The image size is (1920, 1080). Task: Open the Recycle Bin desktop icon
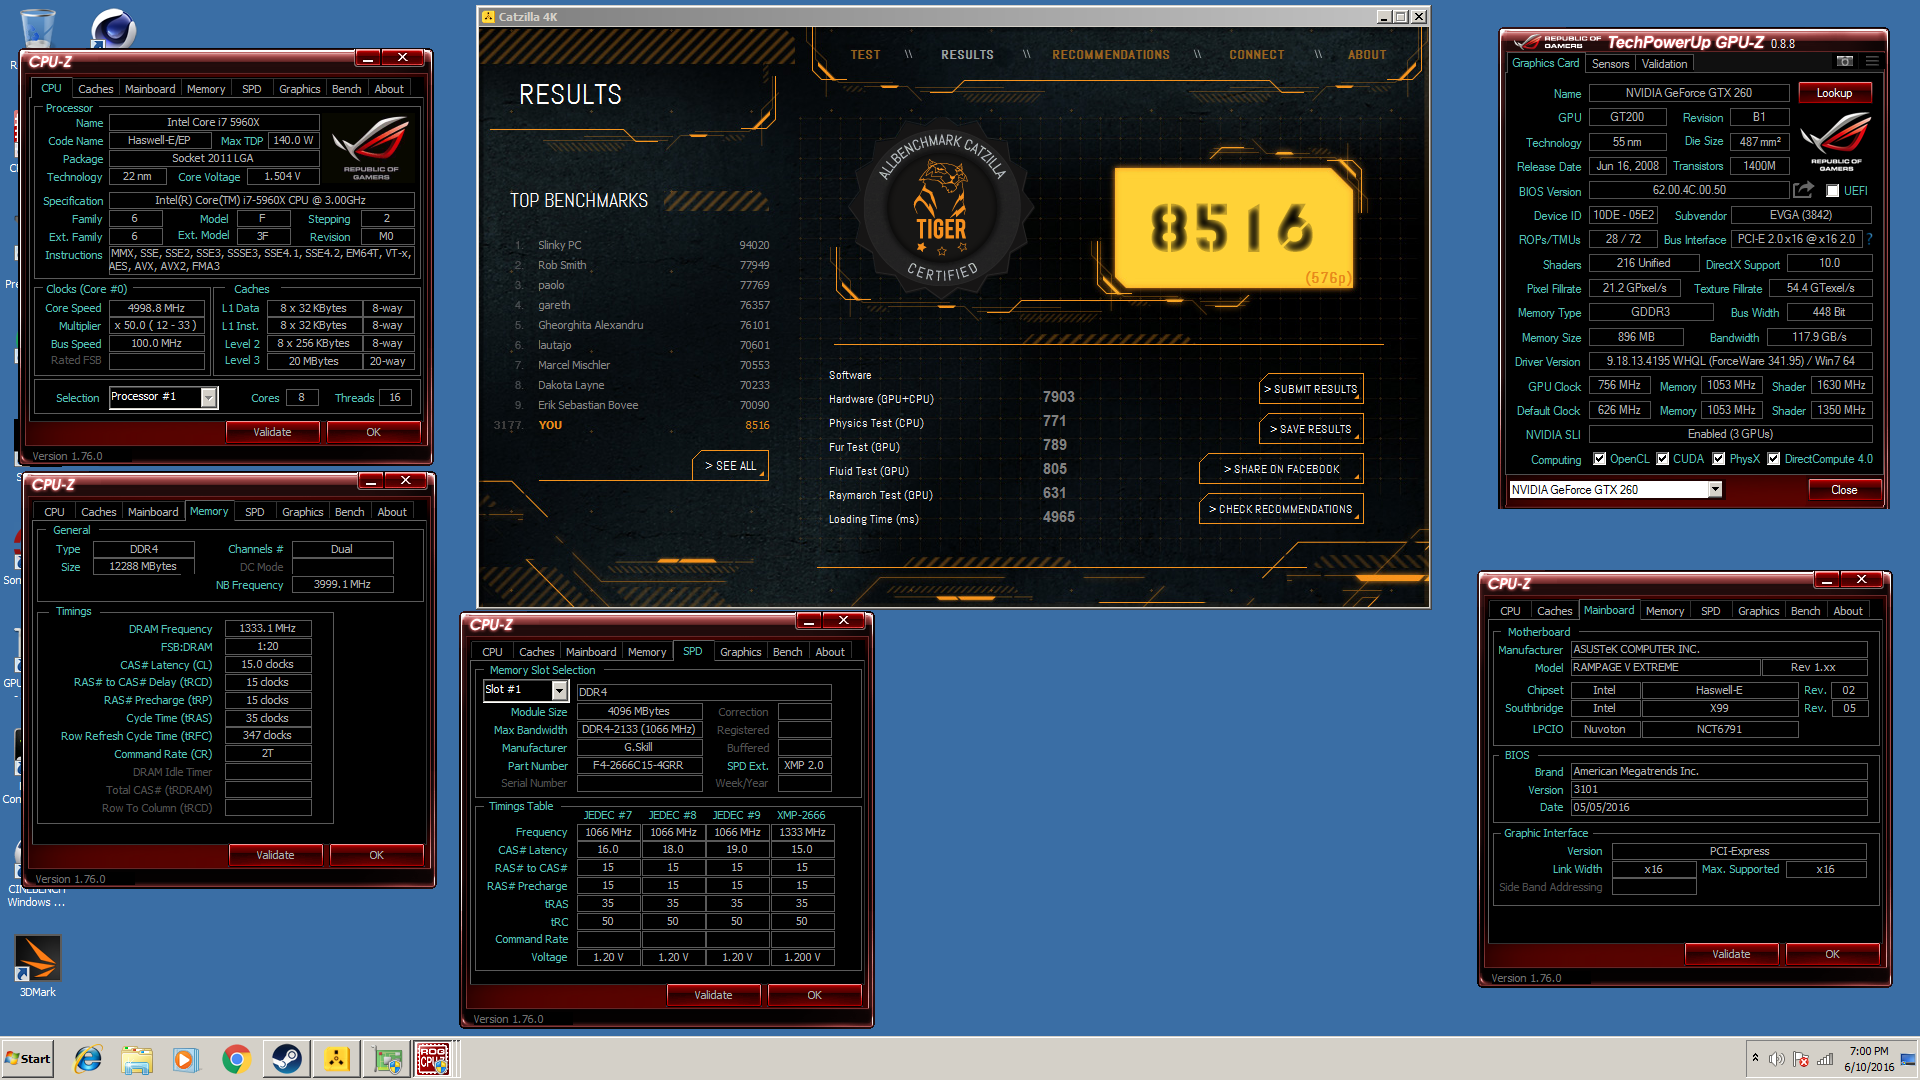point(37,28)
